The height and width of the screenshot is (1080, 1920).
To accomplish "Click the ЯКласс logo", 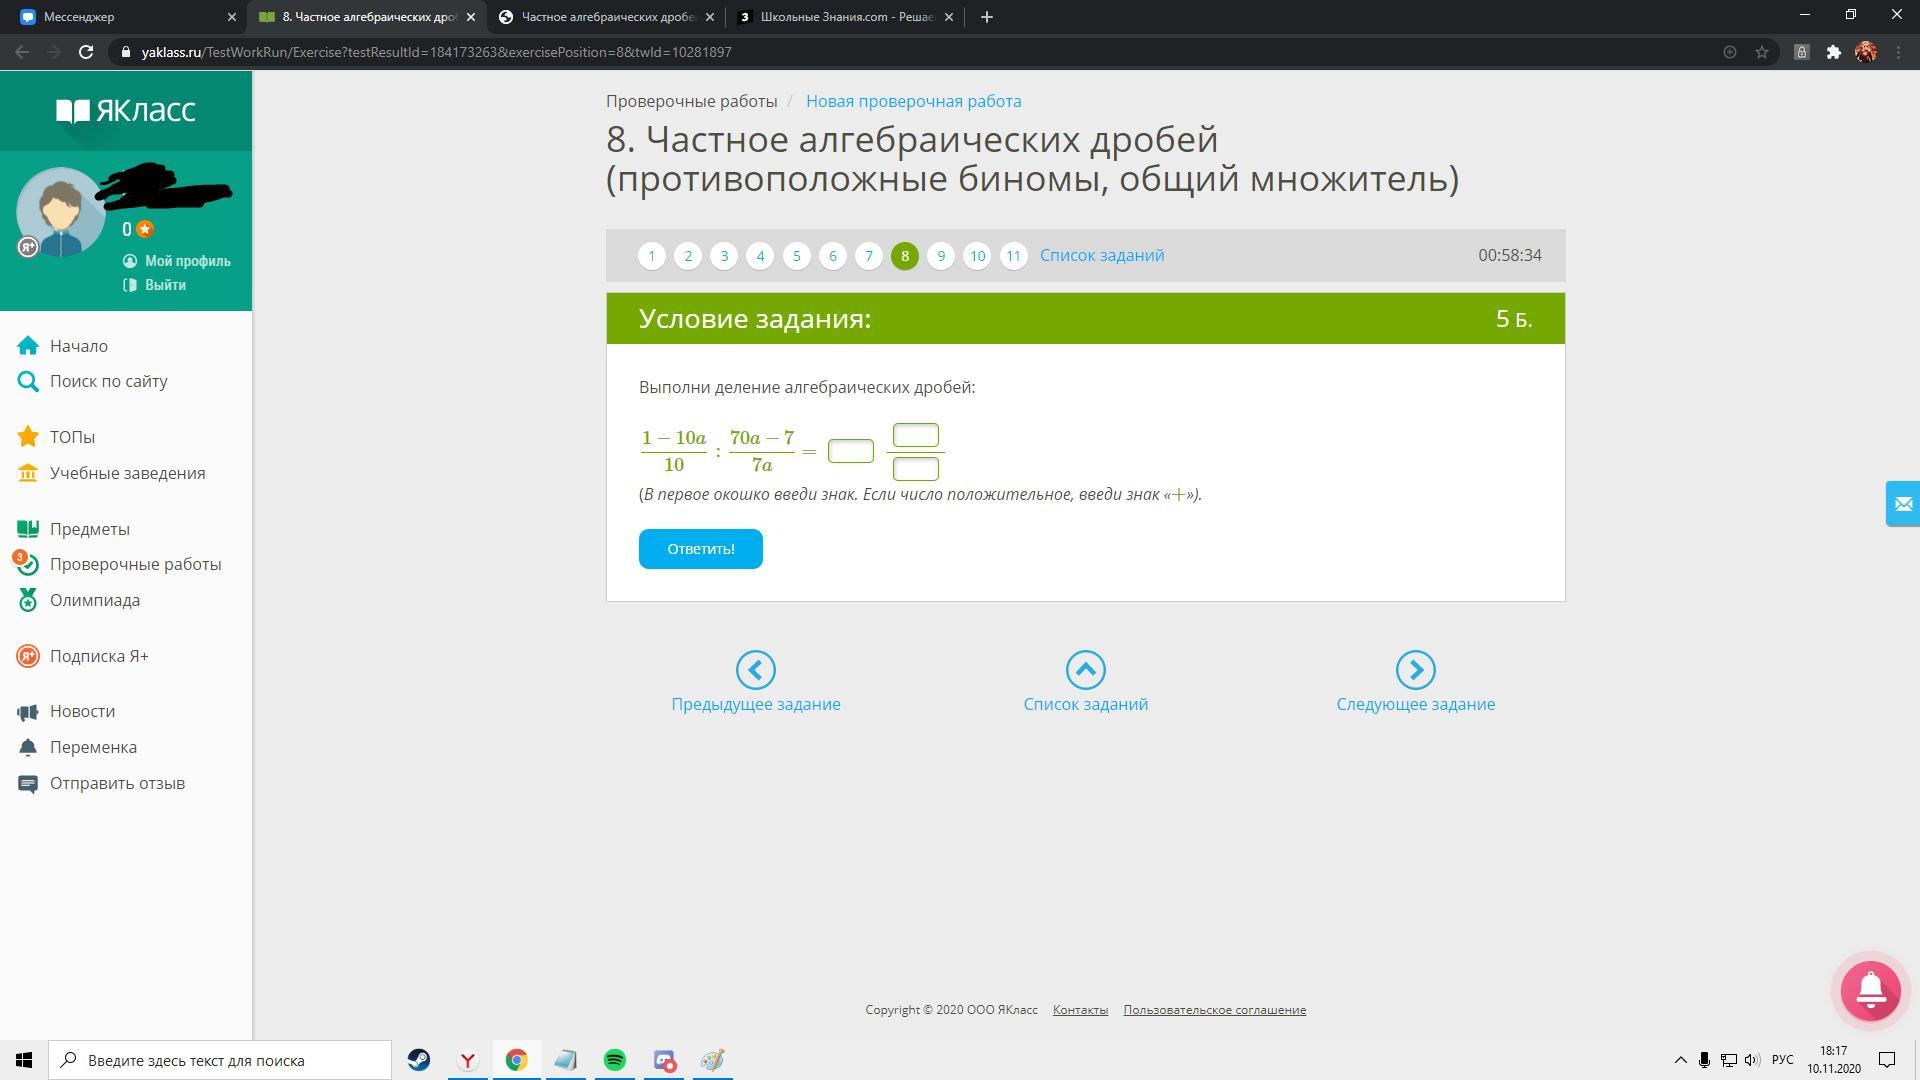I will (126, 110).
